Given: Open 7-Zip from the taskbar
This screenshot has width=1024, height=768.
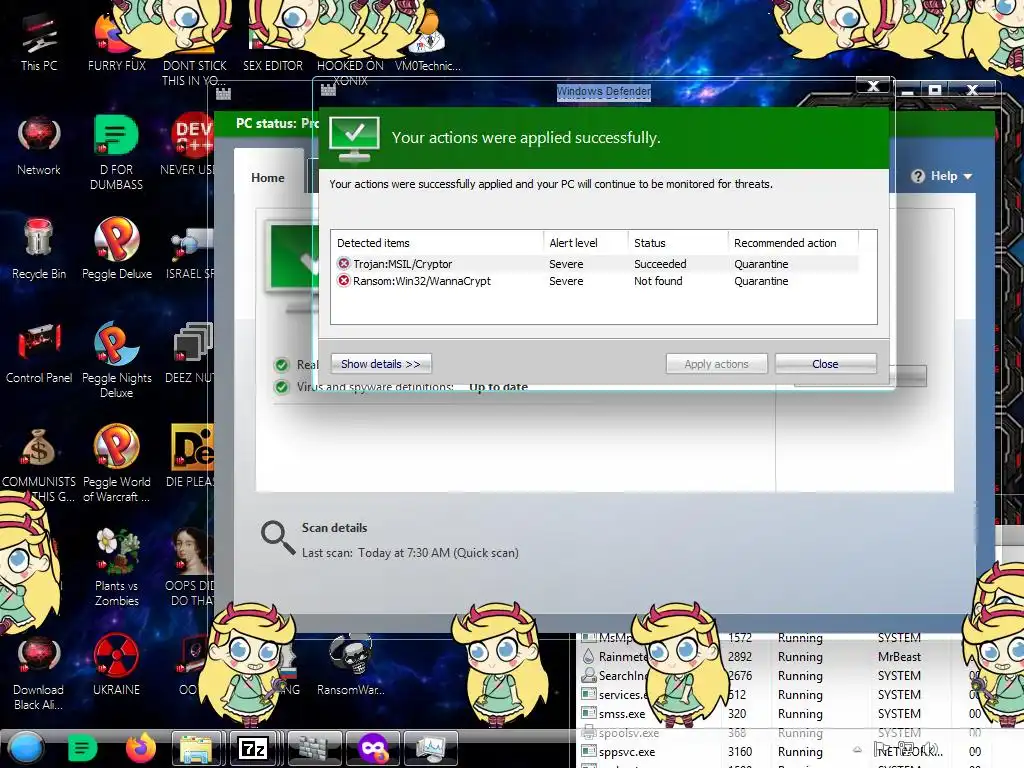Looking at the screenshot, I should coord(254,748).
